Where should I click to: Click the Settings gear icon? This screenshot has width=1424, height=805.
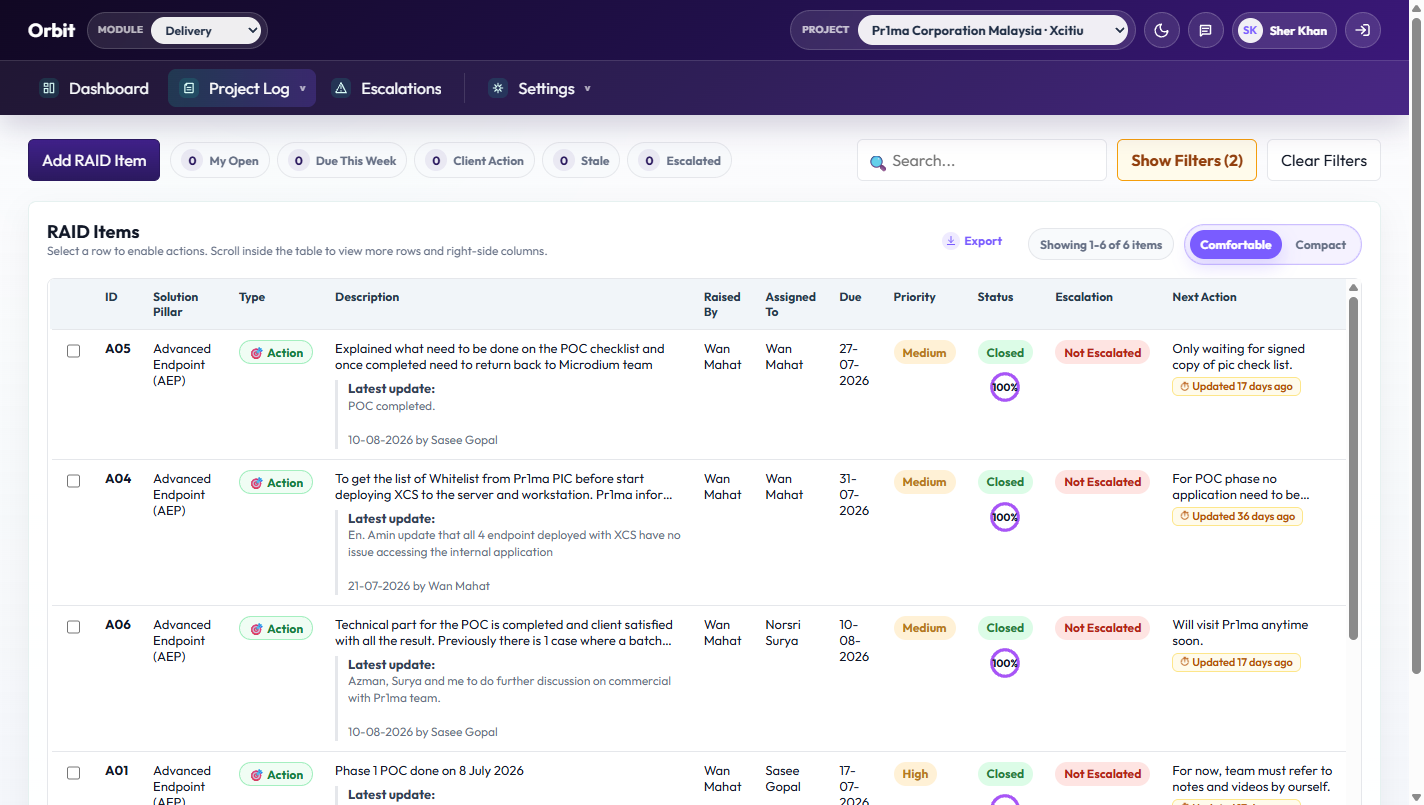pos(497,88)
